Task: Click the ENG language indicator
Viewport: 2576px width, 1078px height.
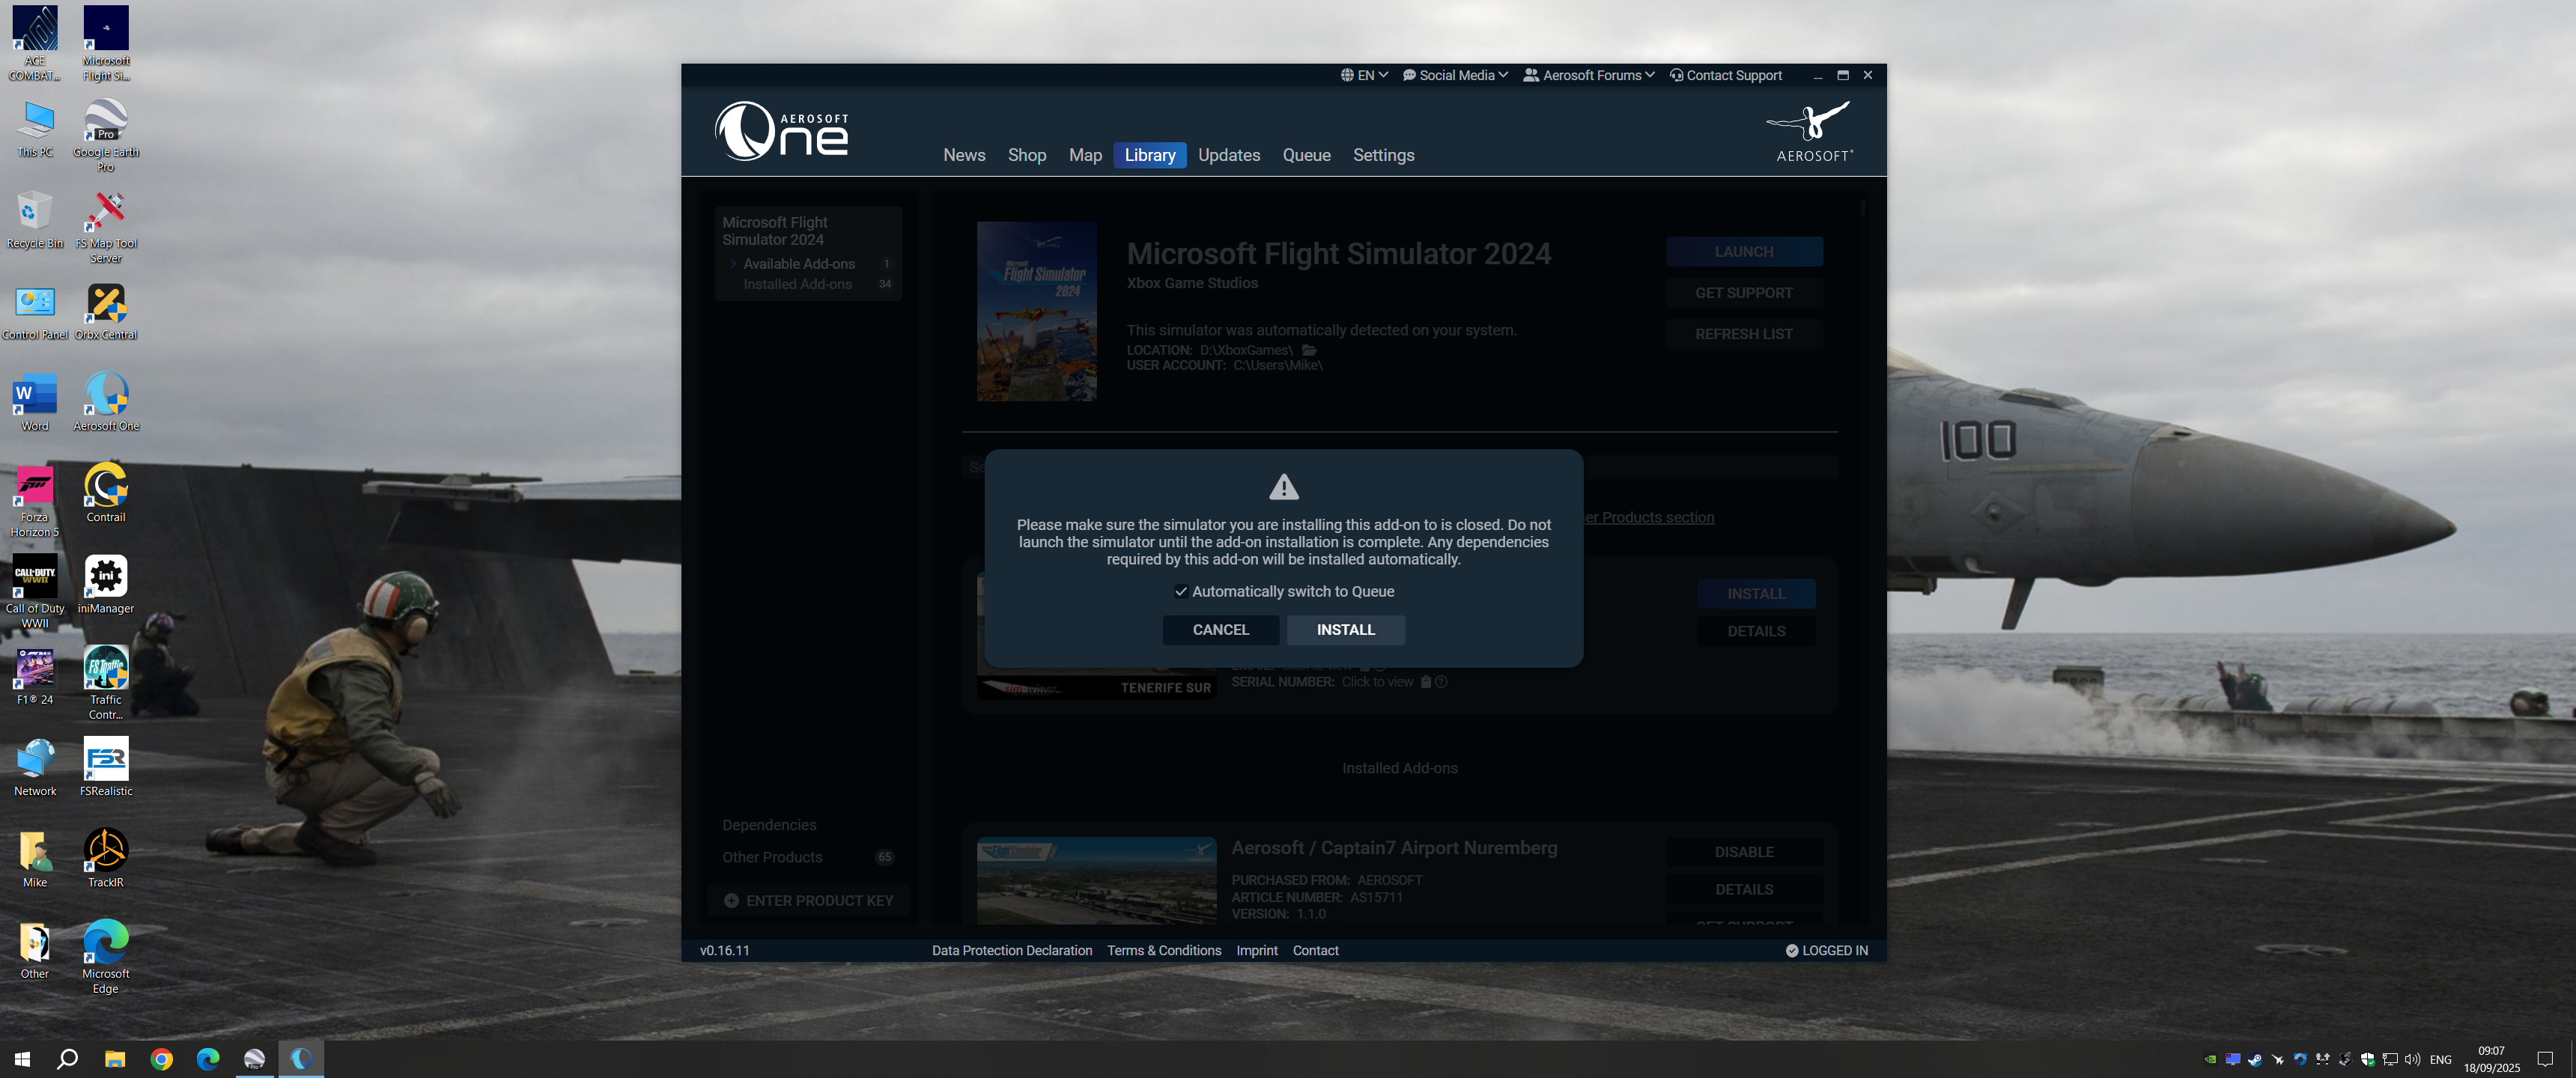Action: tap(2440, 1060)
